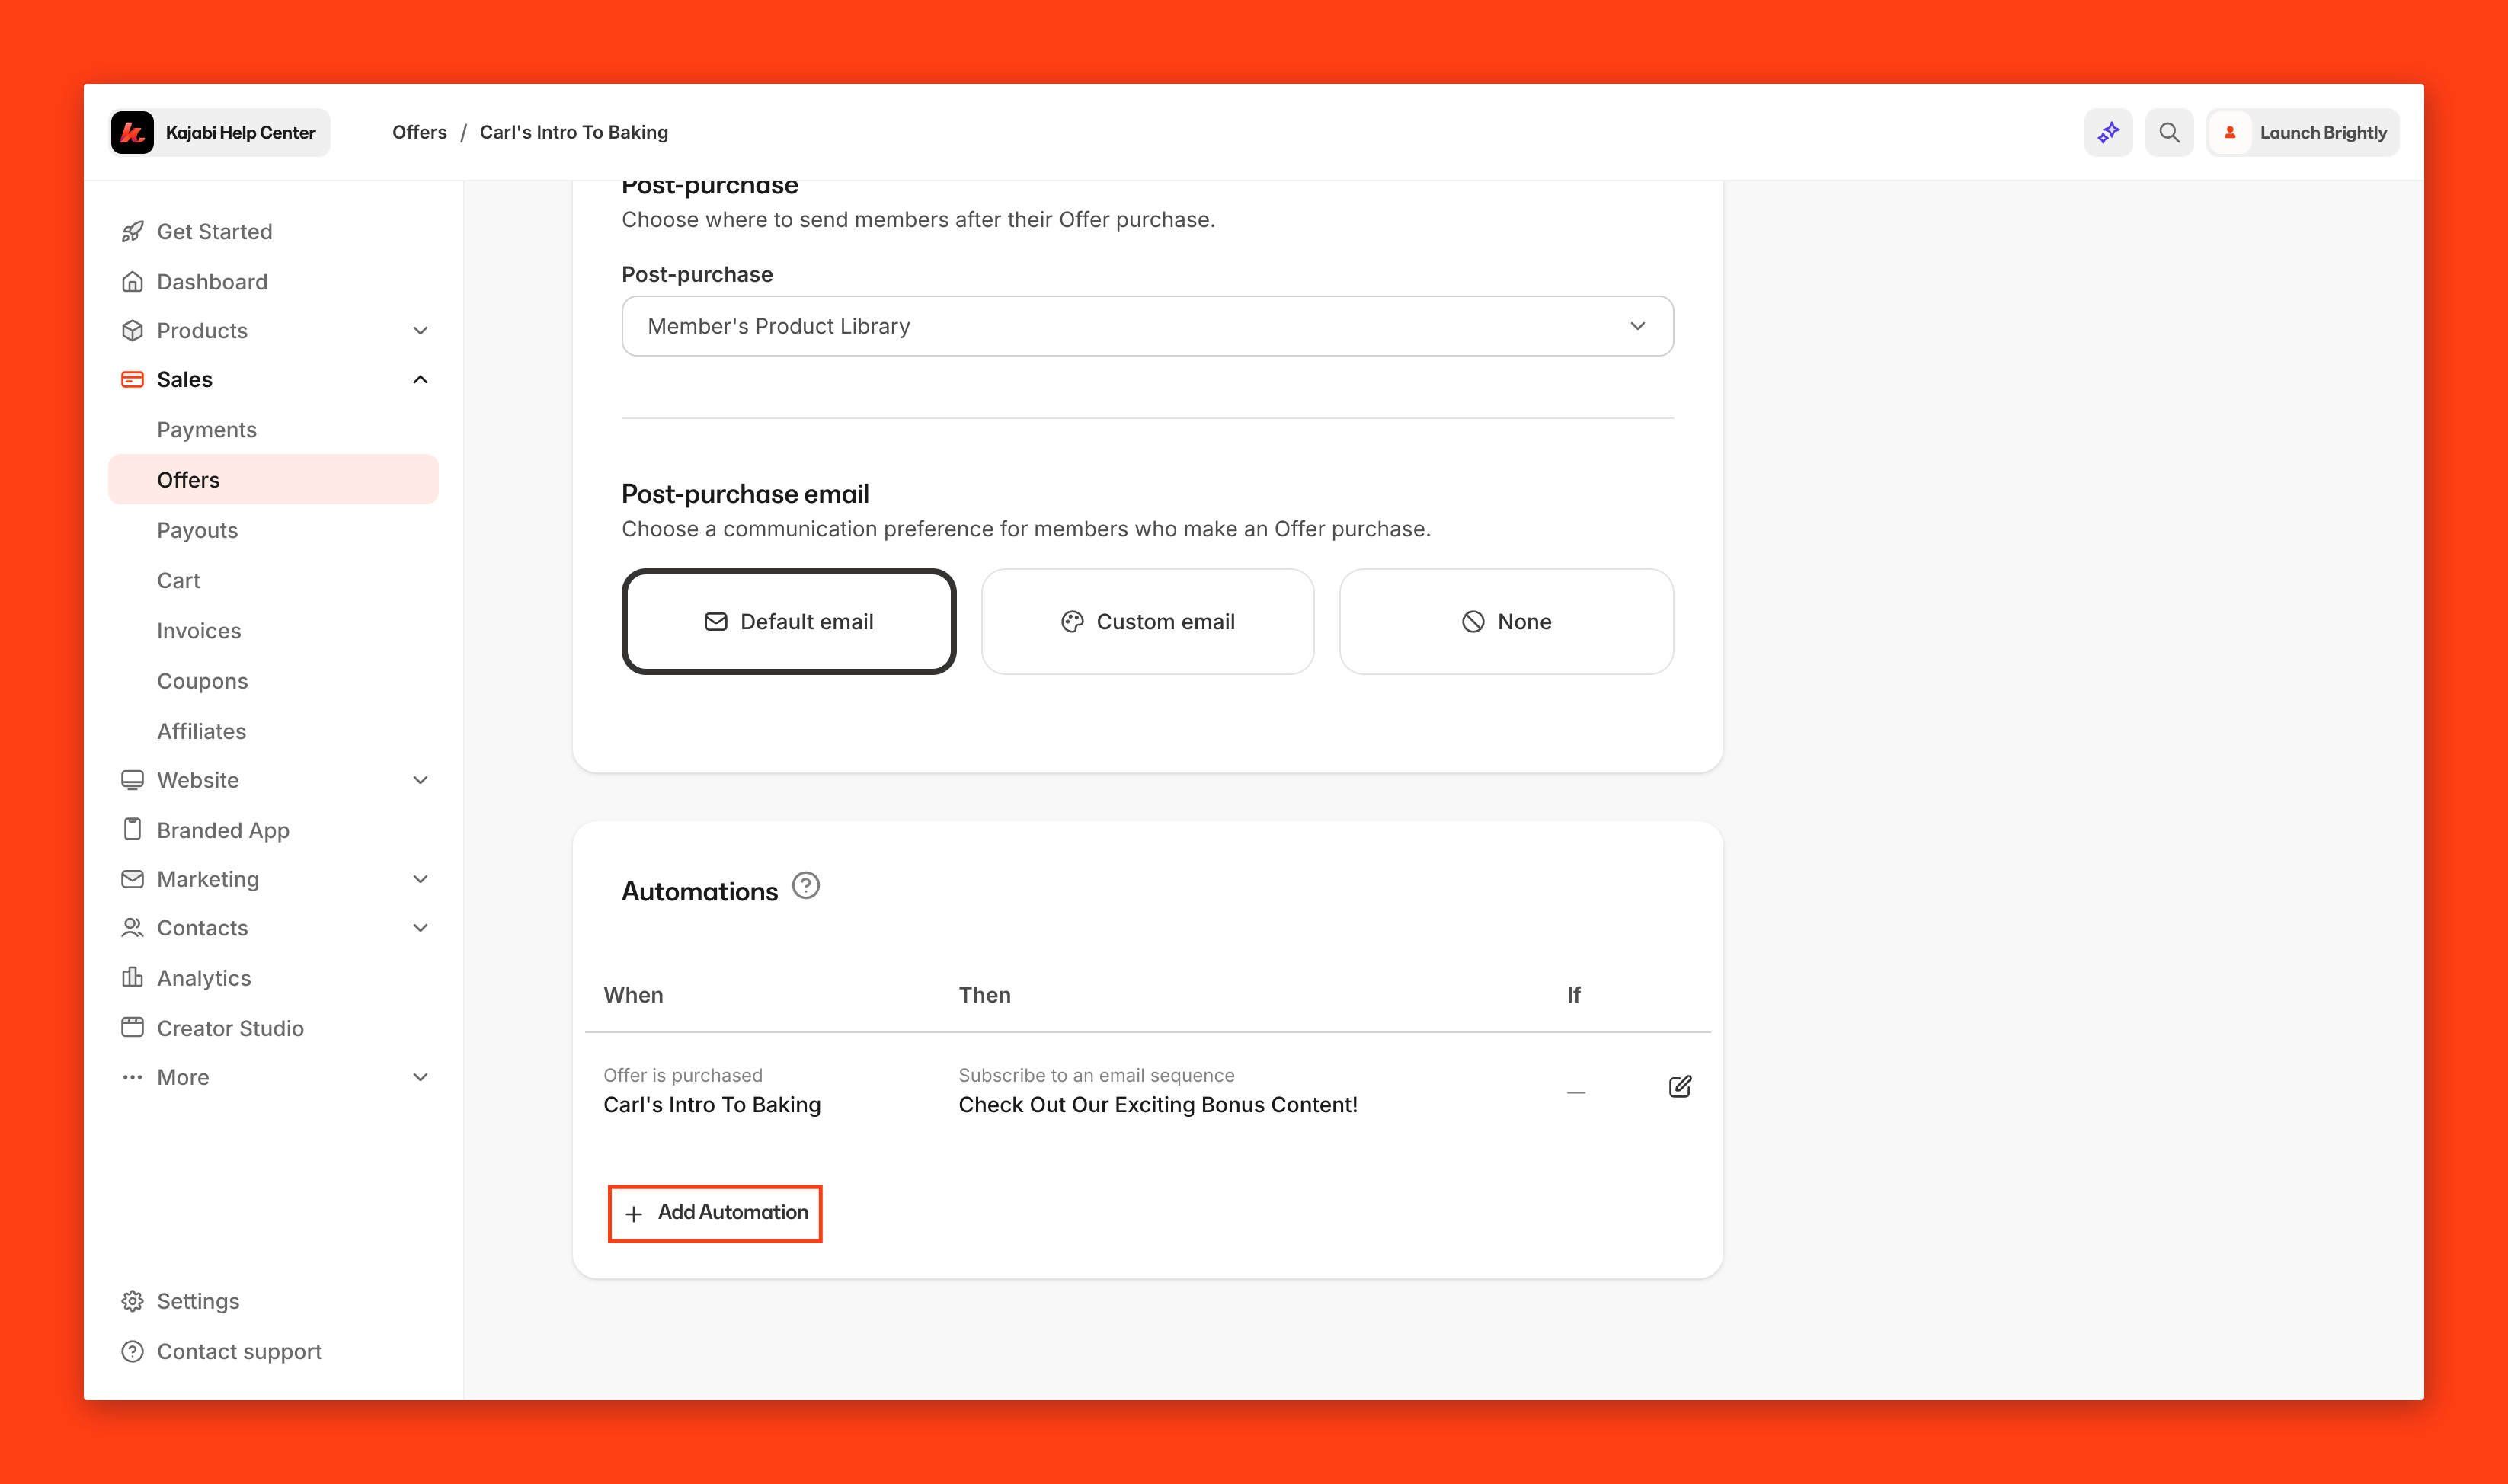Select the Custom email option
2508x1484 pixels.
tap(1148, 622)
